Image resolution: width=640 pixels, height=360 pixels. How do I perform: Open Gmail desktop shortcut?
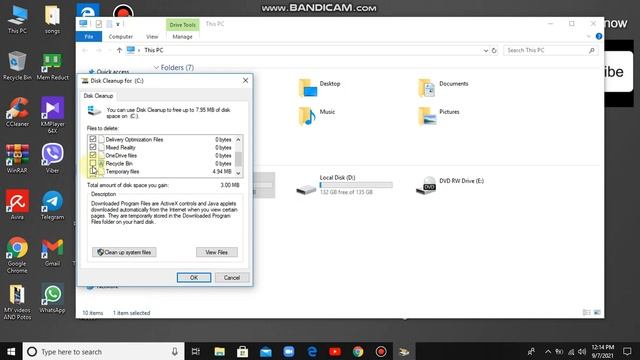[x=52, y=251]
